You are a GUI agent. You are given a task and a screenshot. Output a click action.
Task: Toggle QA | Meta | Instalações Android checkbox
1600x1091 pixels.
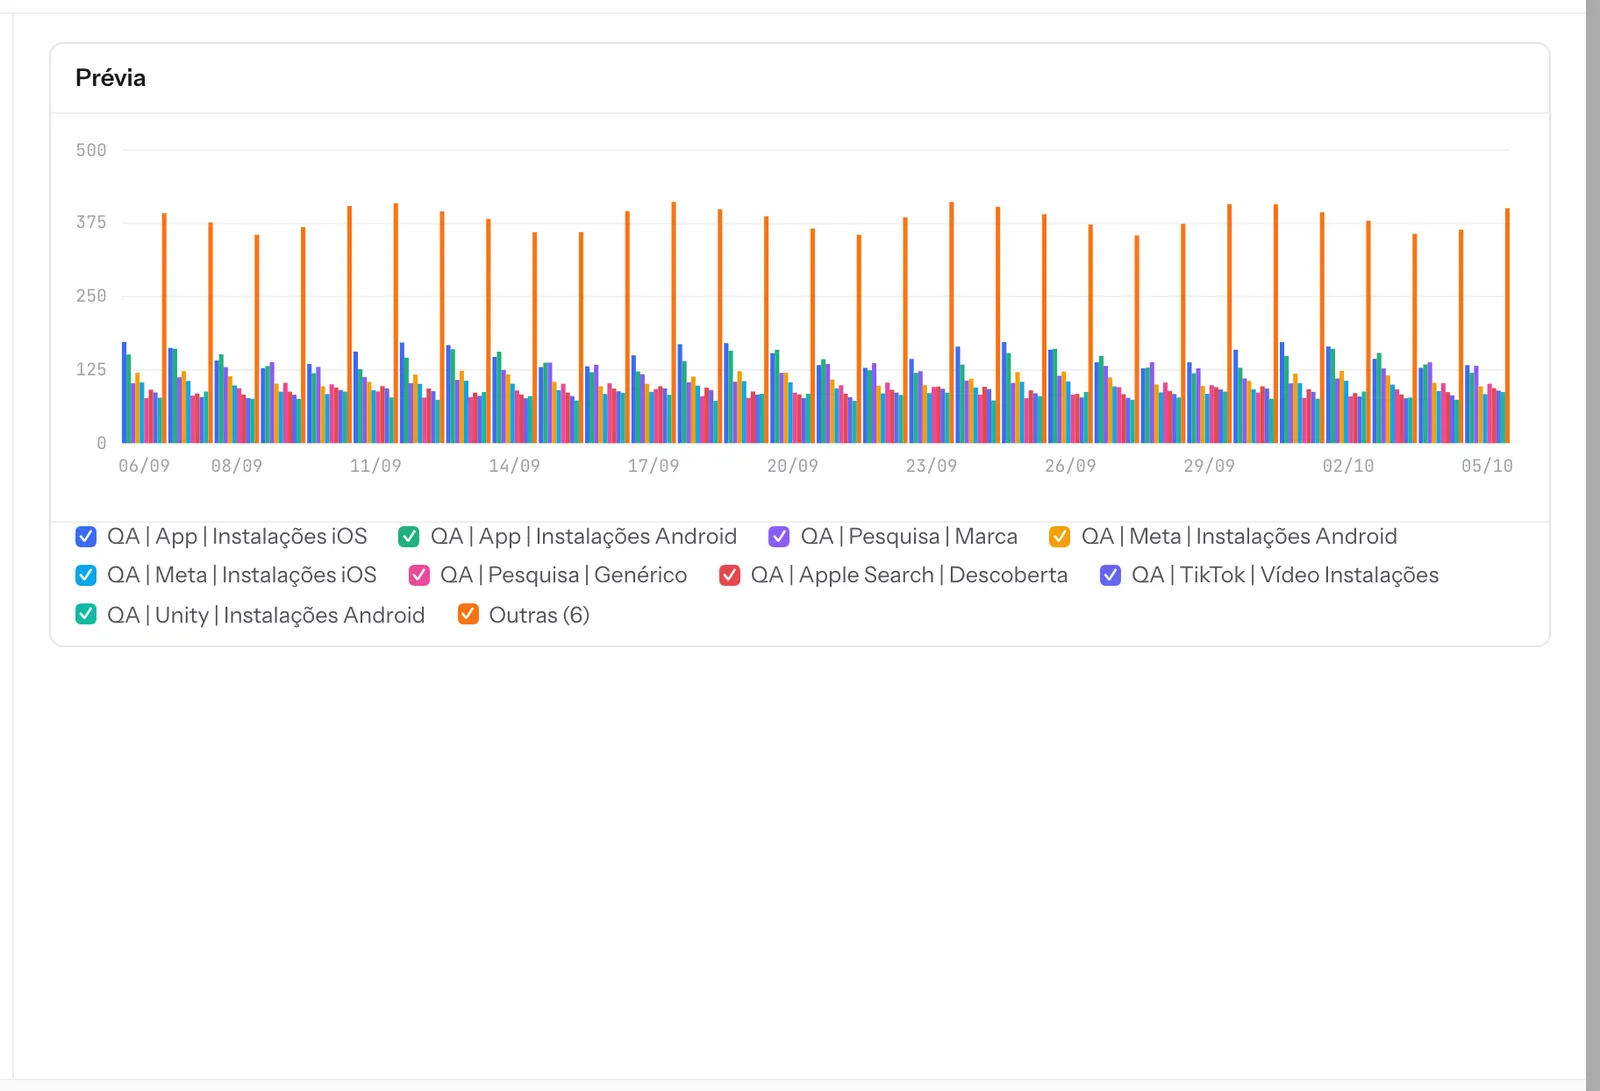point(1060,537)
